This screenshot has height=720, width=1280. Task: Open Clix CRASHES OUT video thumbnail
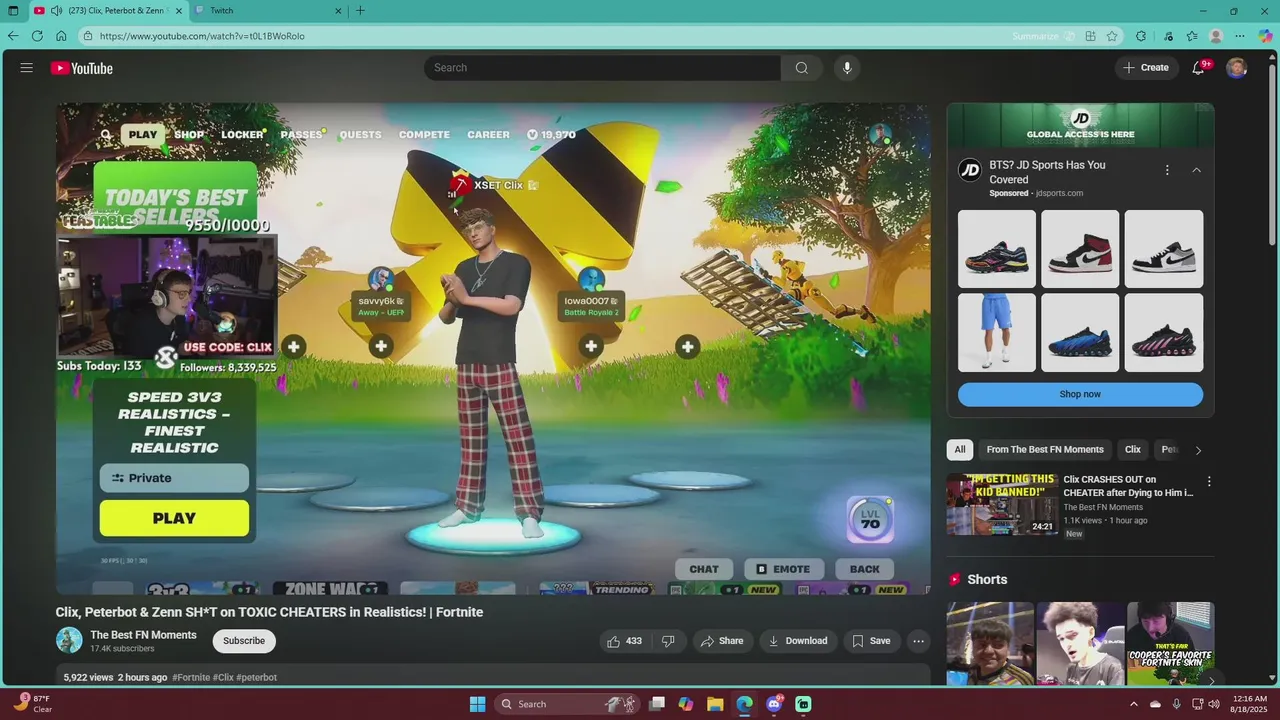[1001, 504]
